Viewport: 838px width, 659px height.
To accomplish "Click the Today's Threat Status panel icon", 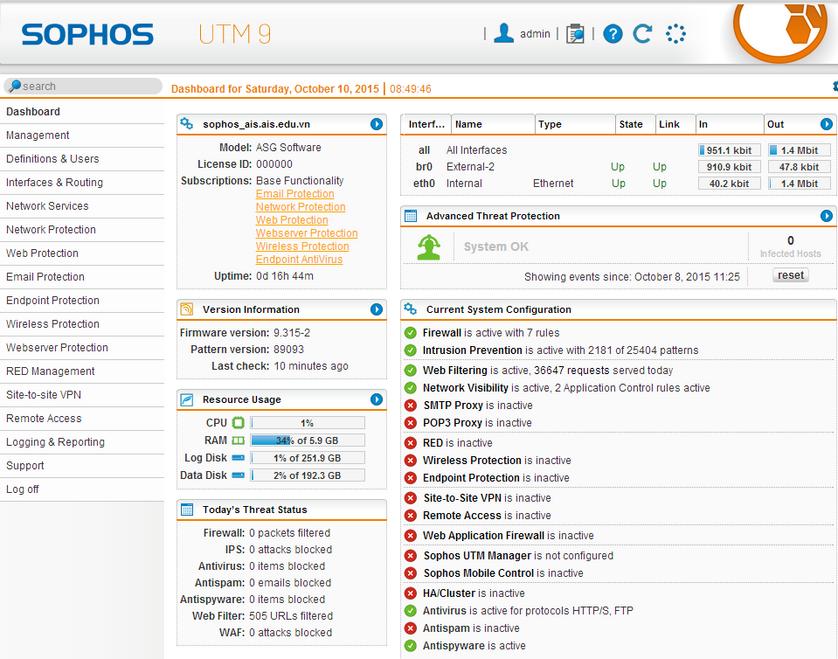I will [187, 509].
